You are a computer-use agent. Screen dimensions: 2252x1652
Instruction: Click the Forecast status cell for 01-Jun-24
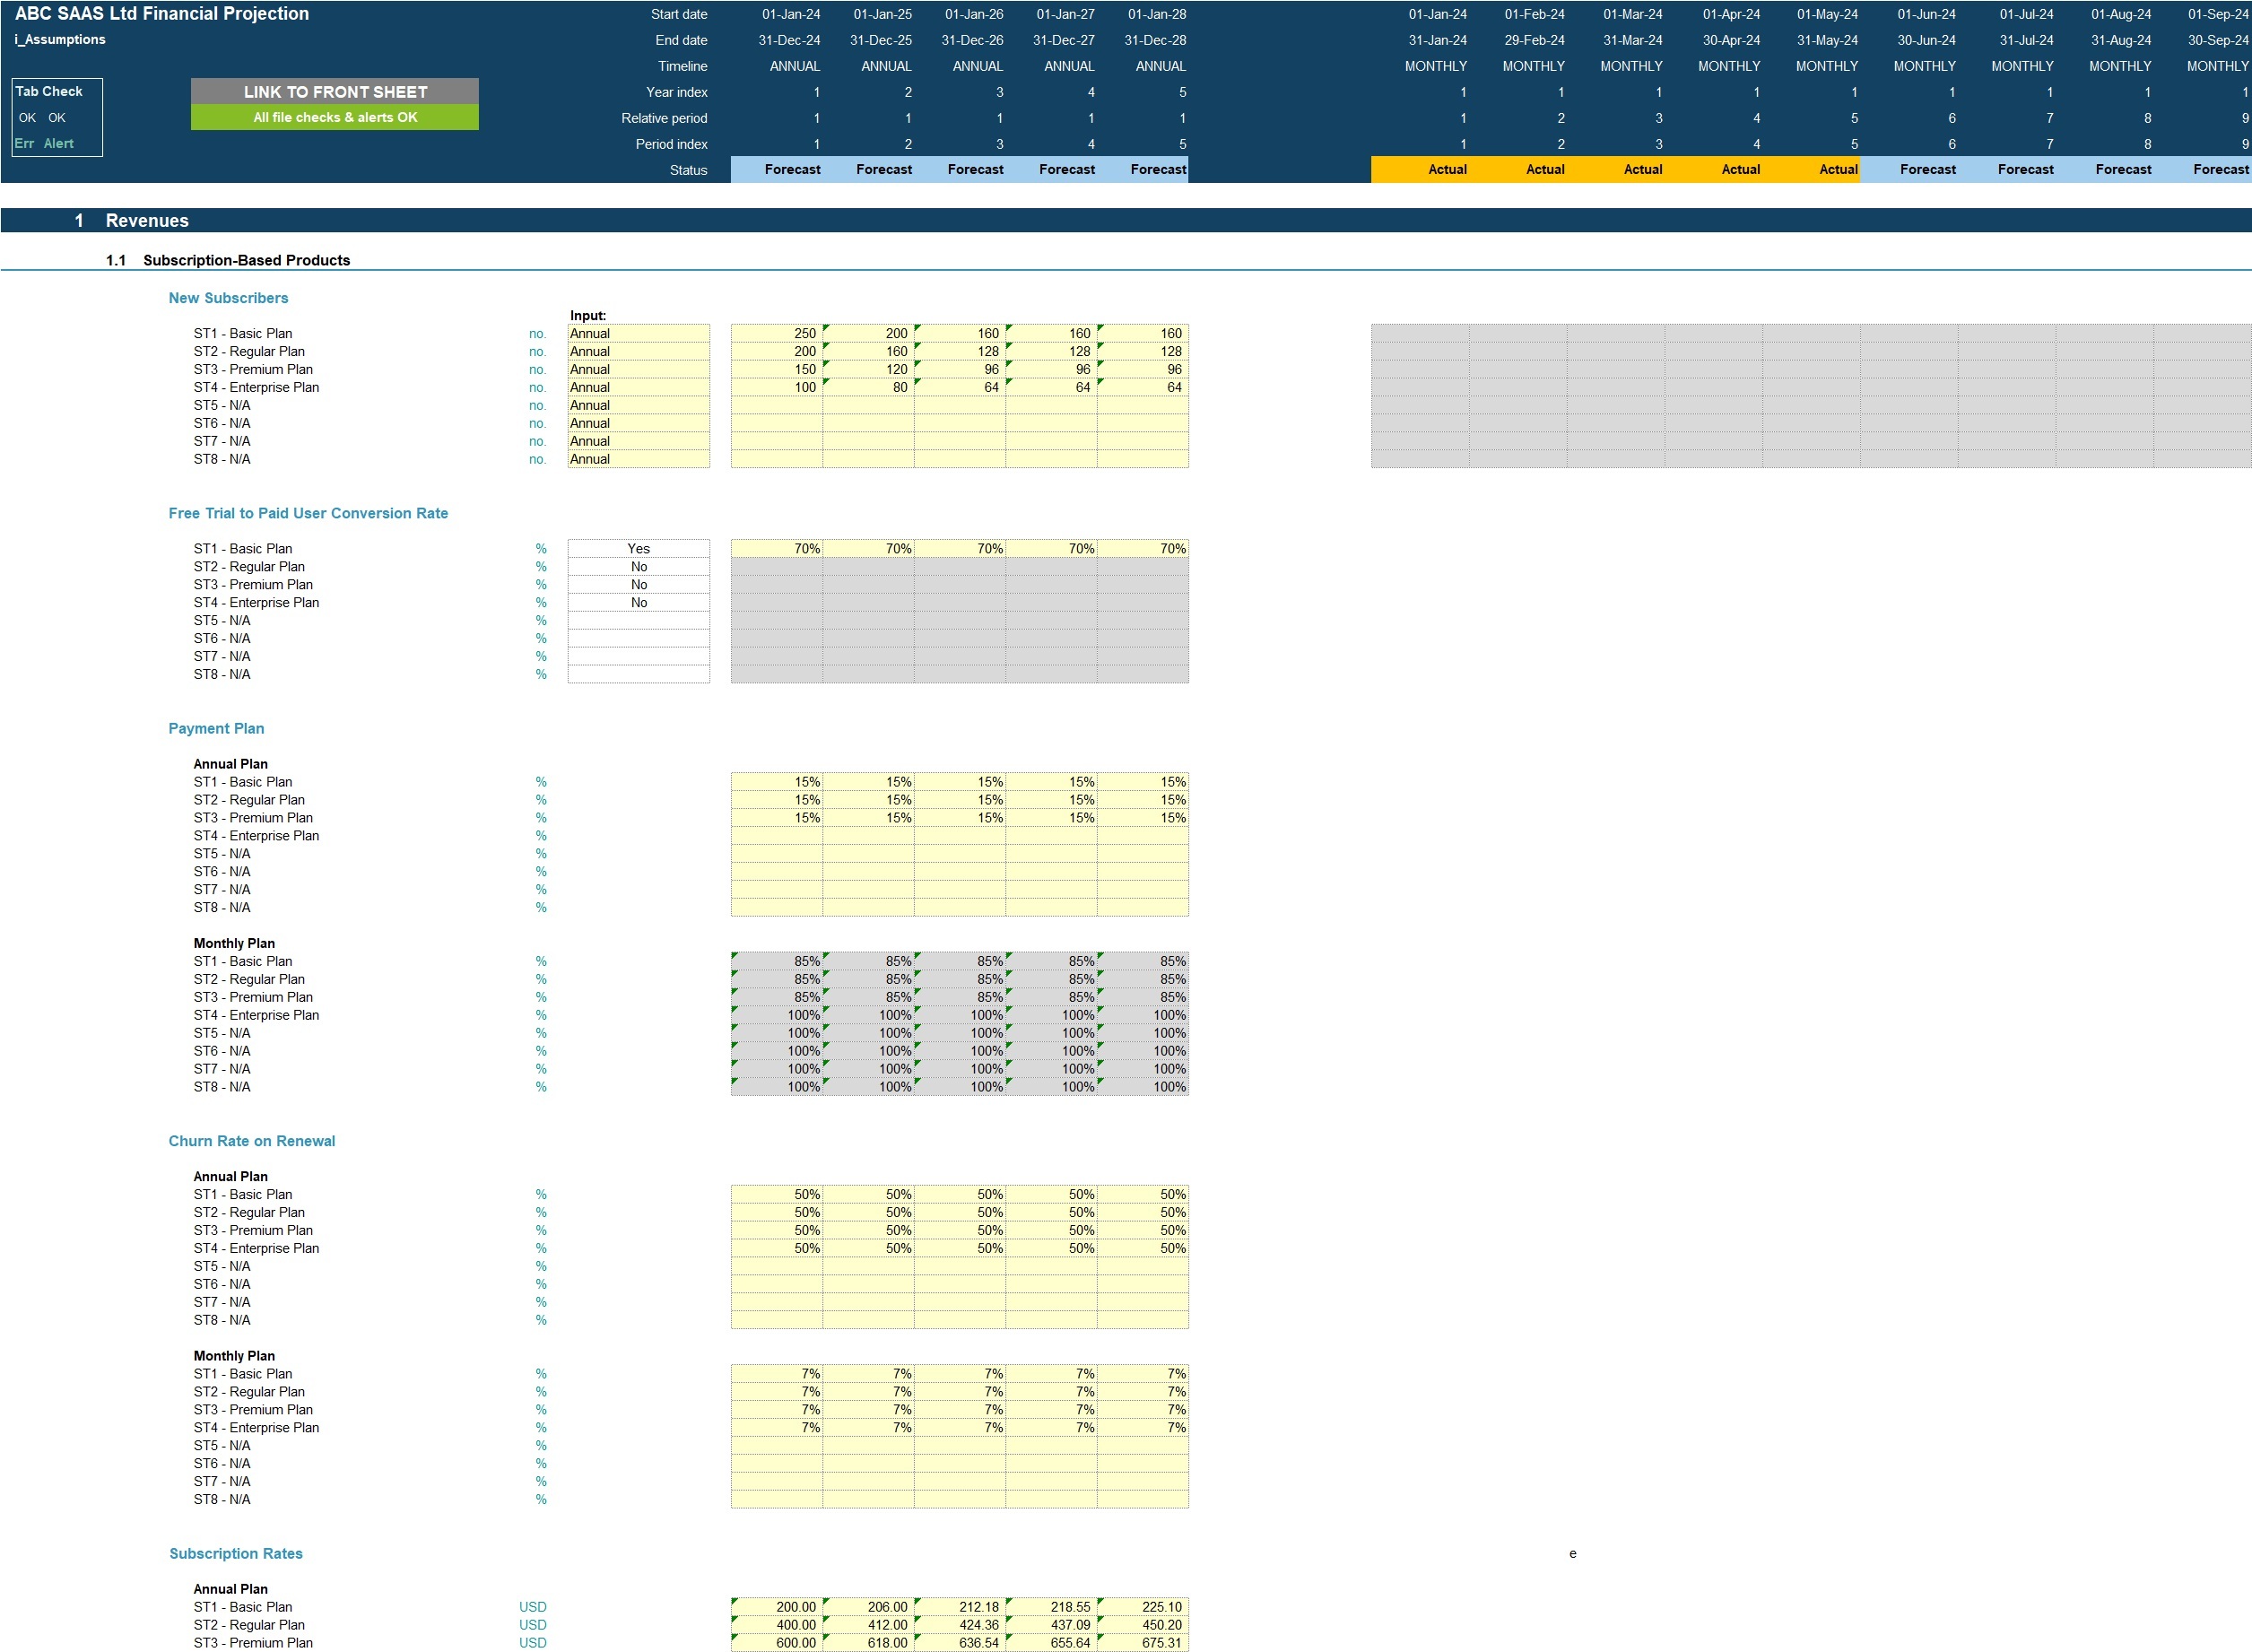pos(1909,169)
